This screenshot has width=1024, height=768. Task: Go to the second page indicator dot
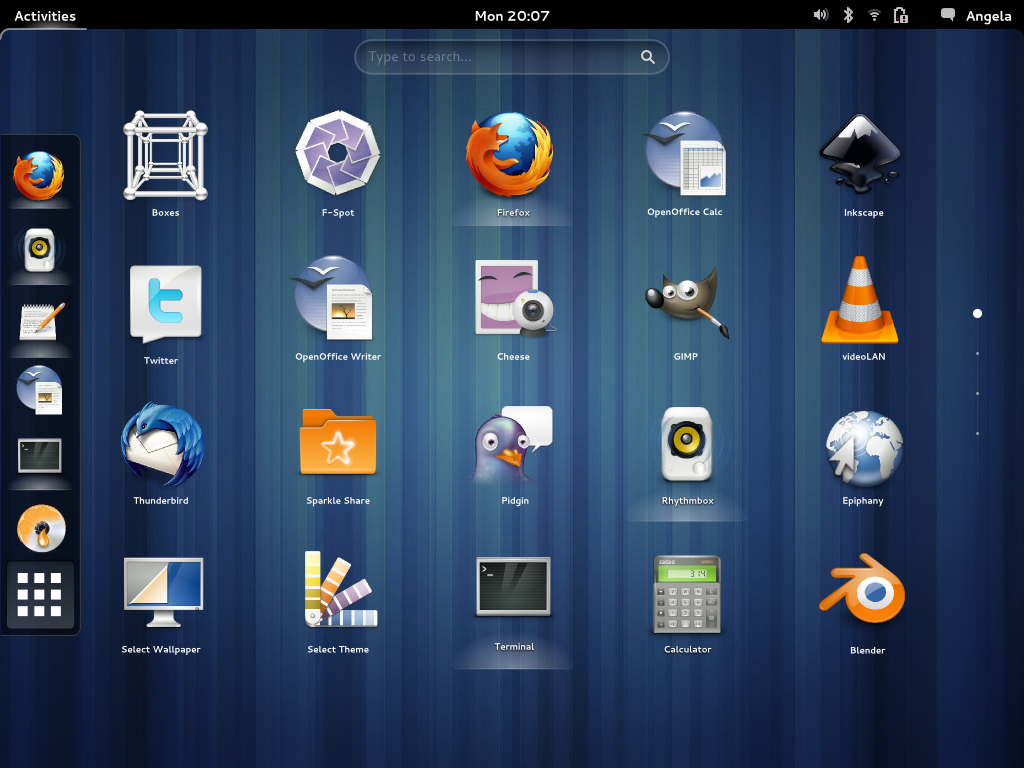pyautogui.click(x=977, y=353)
